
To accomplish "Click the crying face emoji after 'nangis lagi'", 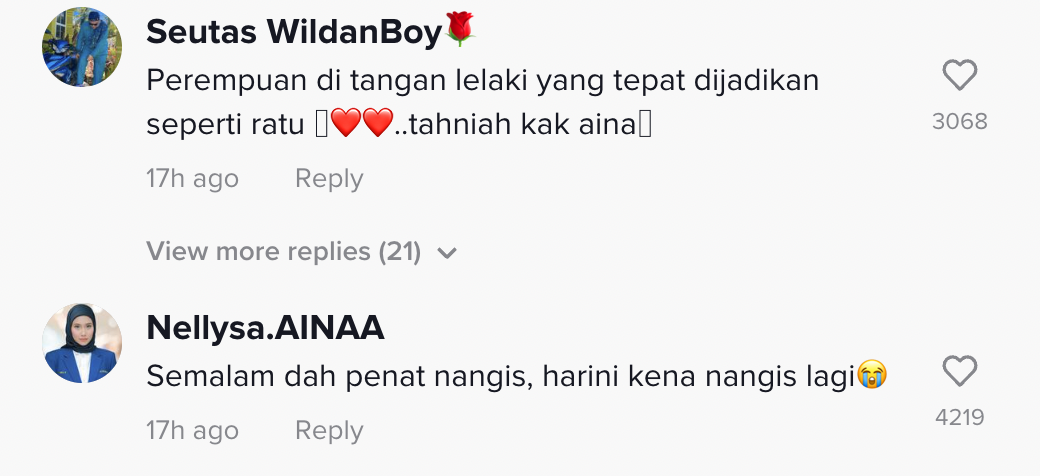I will pos(872,375).
